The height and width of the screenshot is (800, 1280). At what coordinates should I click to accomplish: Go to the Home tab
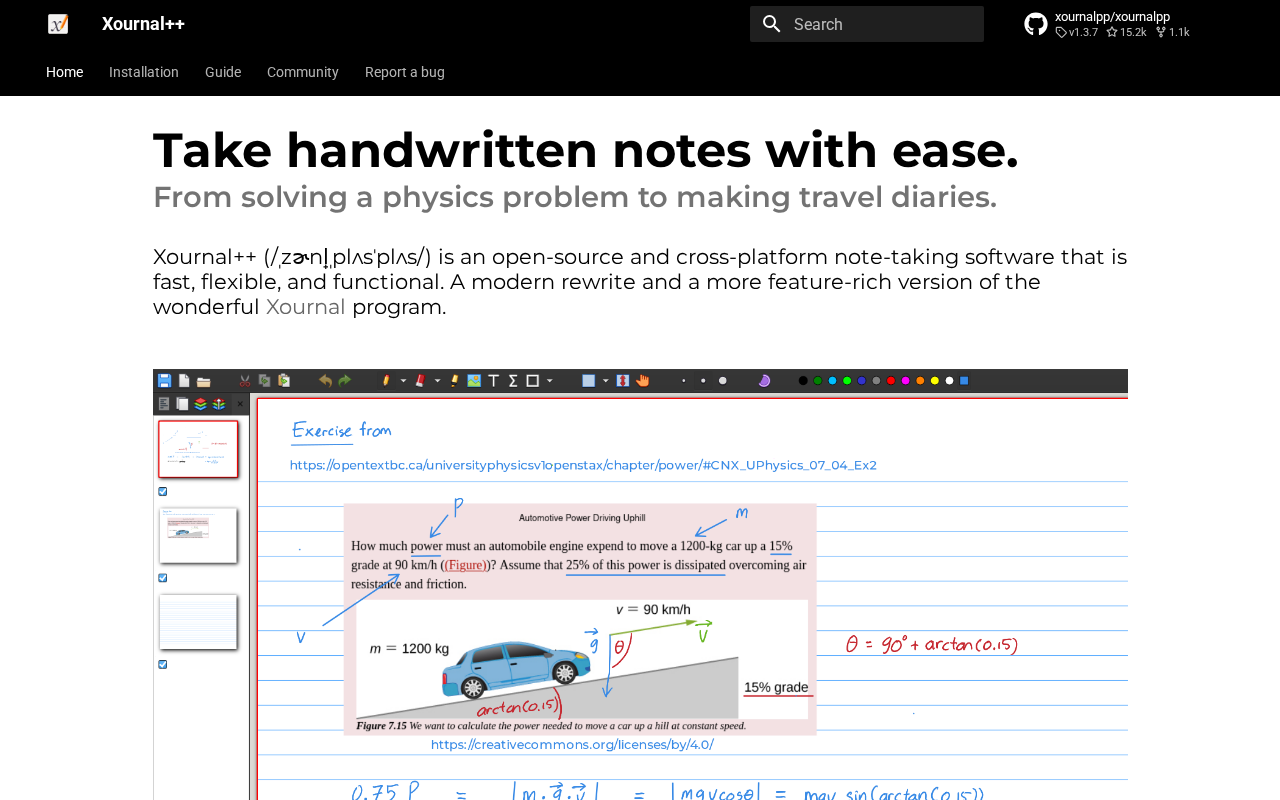[65, 72]
